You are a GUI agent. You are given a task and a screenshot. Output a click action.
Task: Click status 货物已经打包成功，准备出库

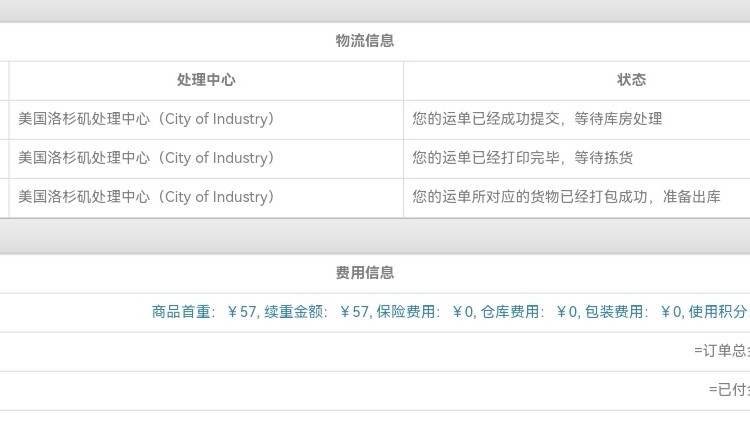pyautogui.click(x=566, y=197)
